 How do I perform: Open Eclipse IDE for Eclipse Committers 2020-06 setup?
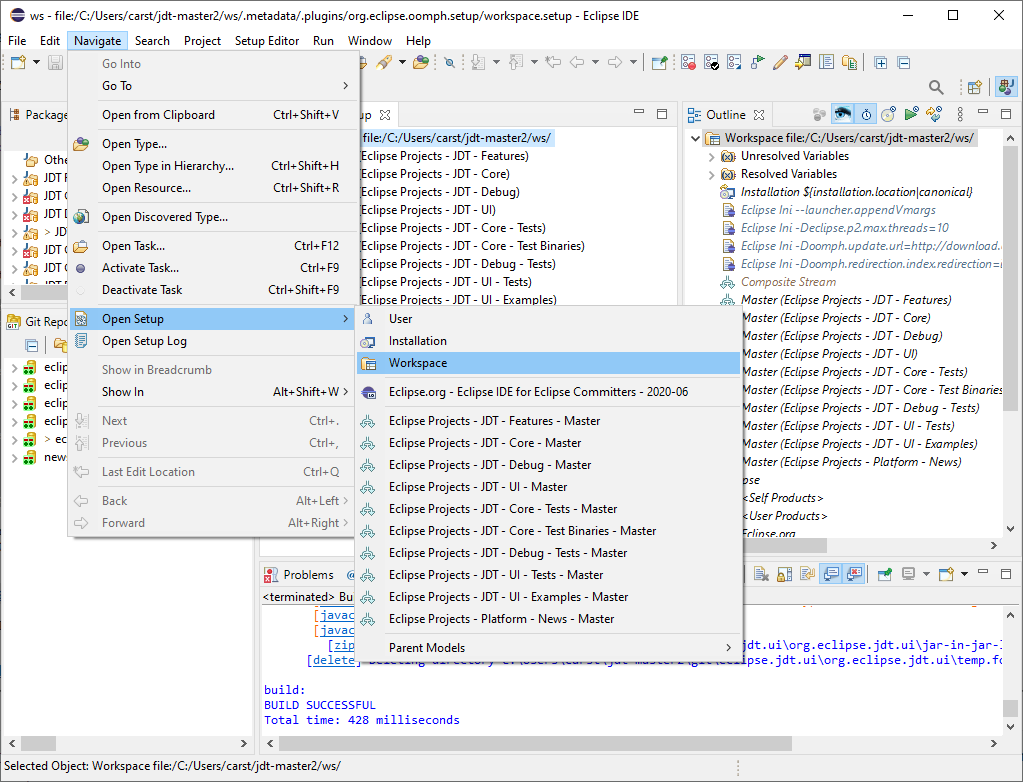[x=548, y=392]
